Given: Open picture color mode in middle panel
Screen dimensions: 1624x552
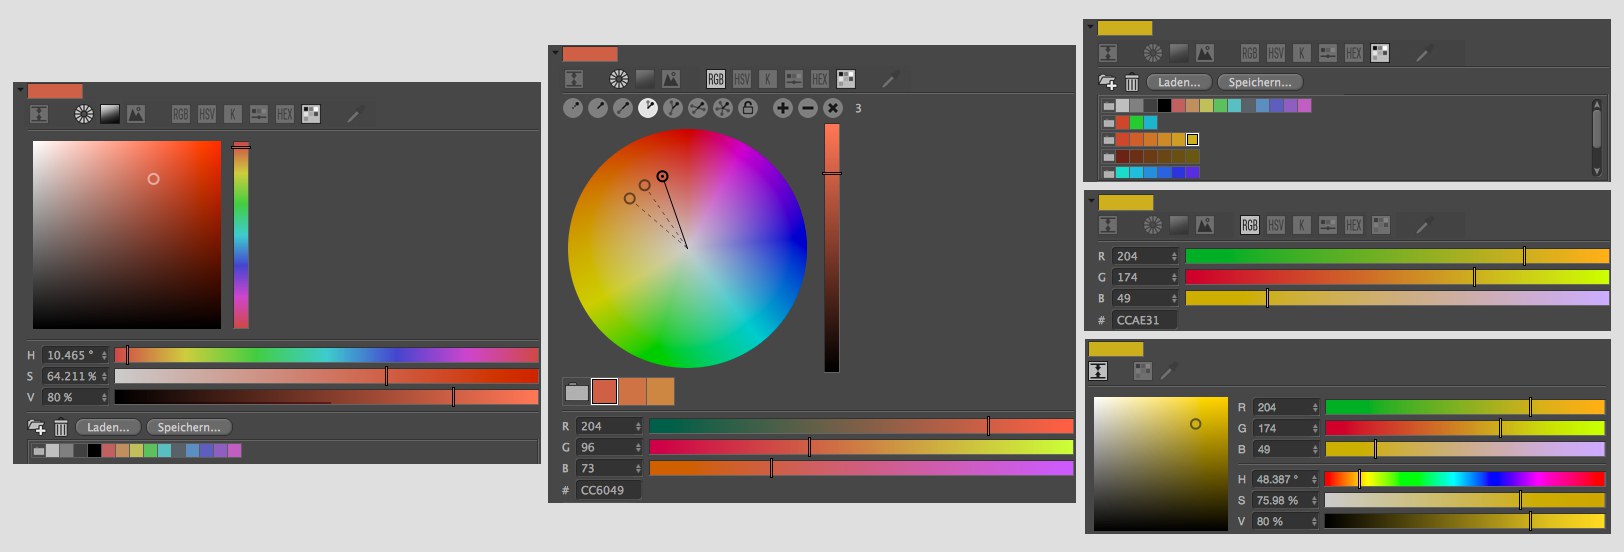Looking at the screenshot, I should coord(671,79).
